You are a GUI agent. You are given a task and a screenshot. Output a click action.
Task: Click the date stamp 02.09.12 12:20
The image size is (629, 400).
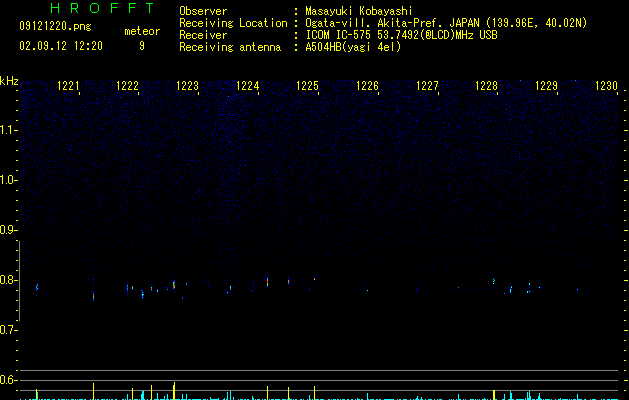point(61,46)
